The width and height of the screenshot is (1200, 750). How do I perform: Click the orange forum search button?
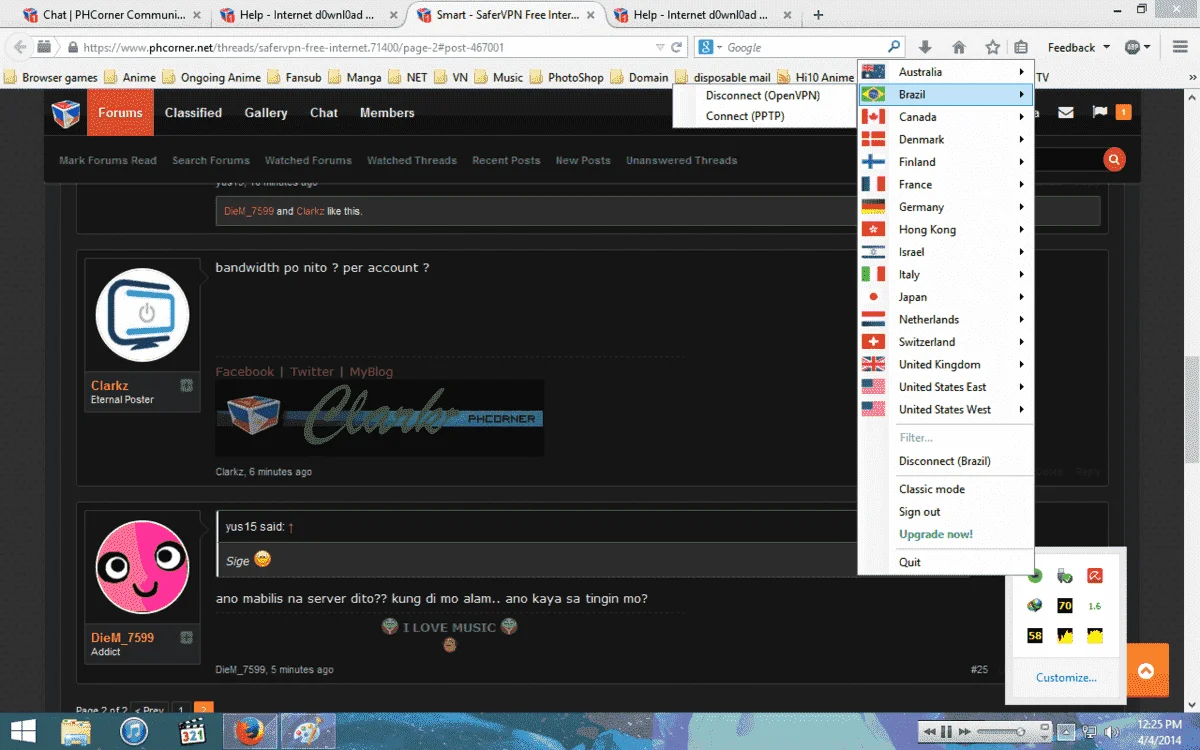coord(1113,160)
